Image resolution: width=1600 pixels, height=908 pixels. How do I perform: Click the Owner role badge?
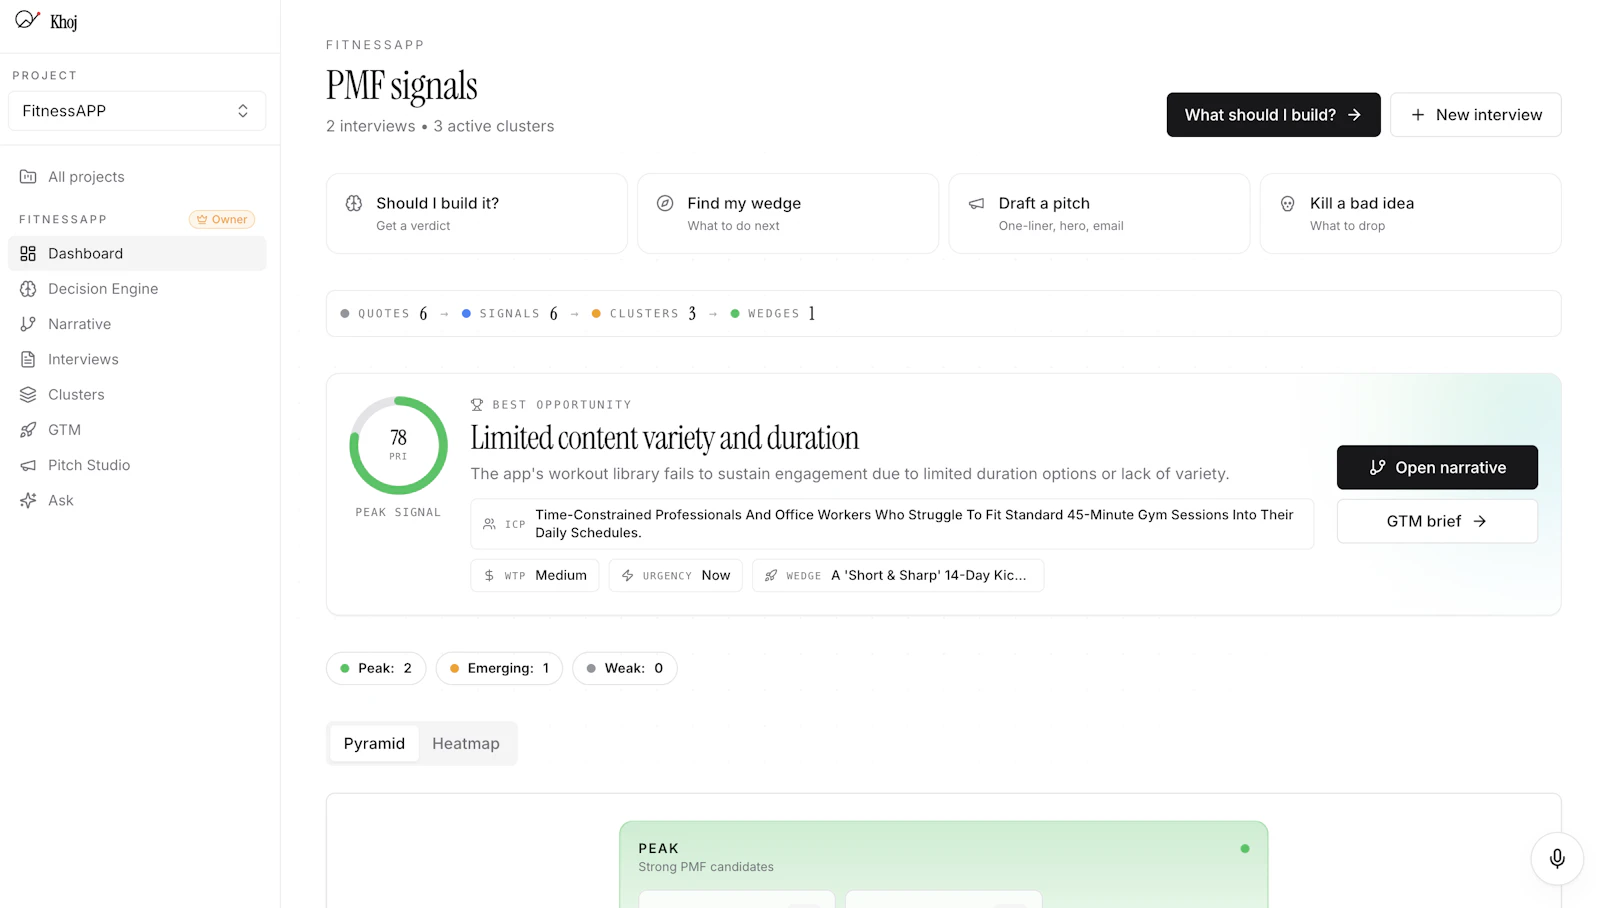[222, 219]
